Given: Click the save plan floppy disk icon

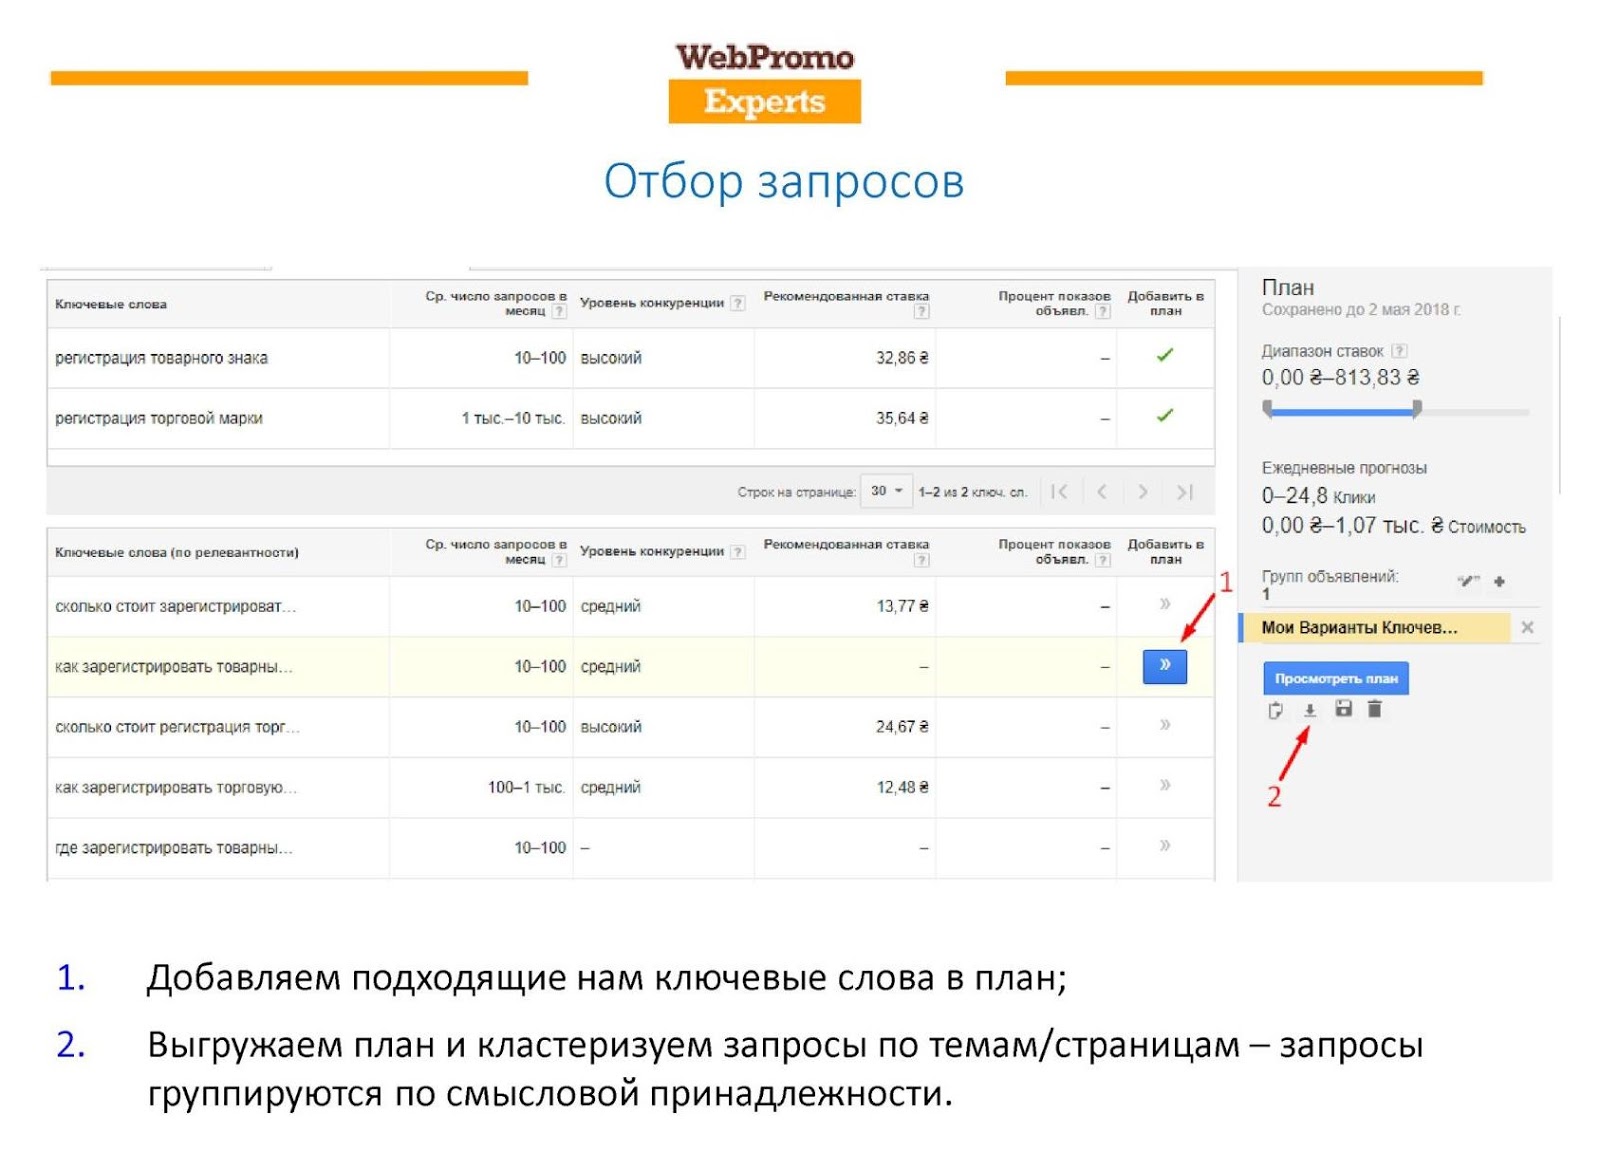Looking at the screenshot, I should [1343, 709].
